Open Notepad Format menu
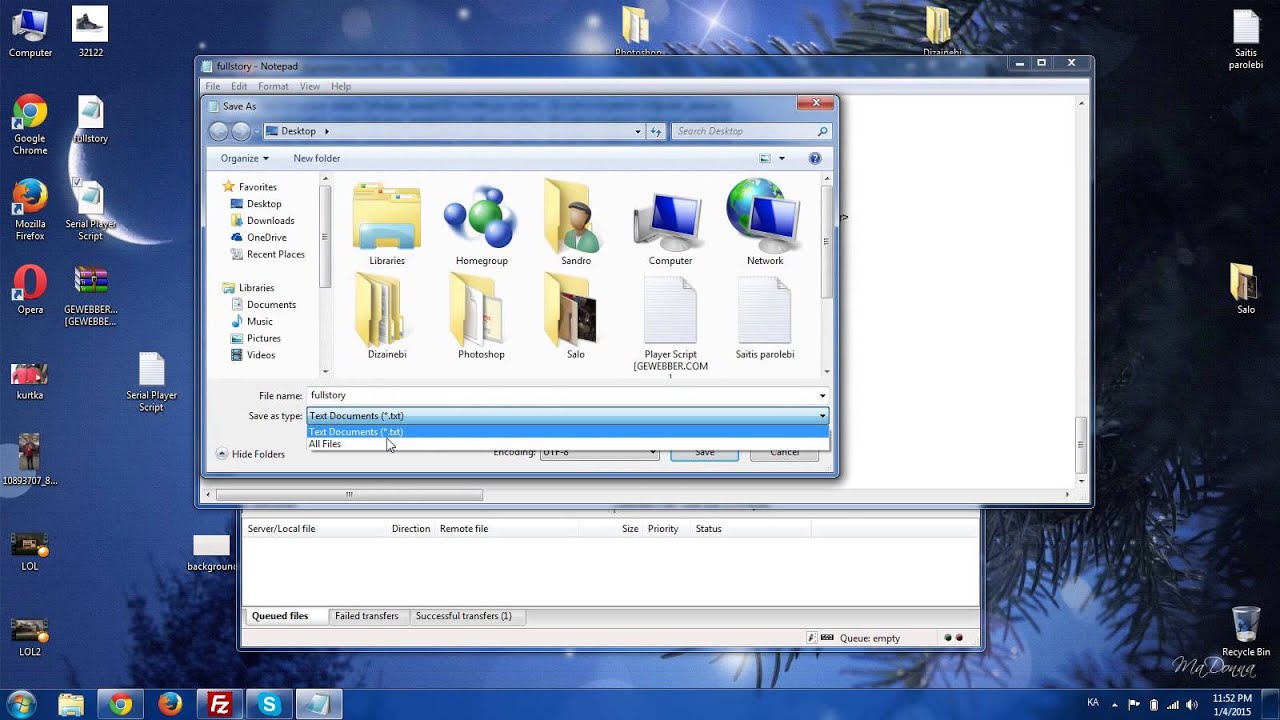1280x720 pixels. [x=273, y=87]
